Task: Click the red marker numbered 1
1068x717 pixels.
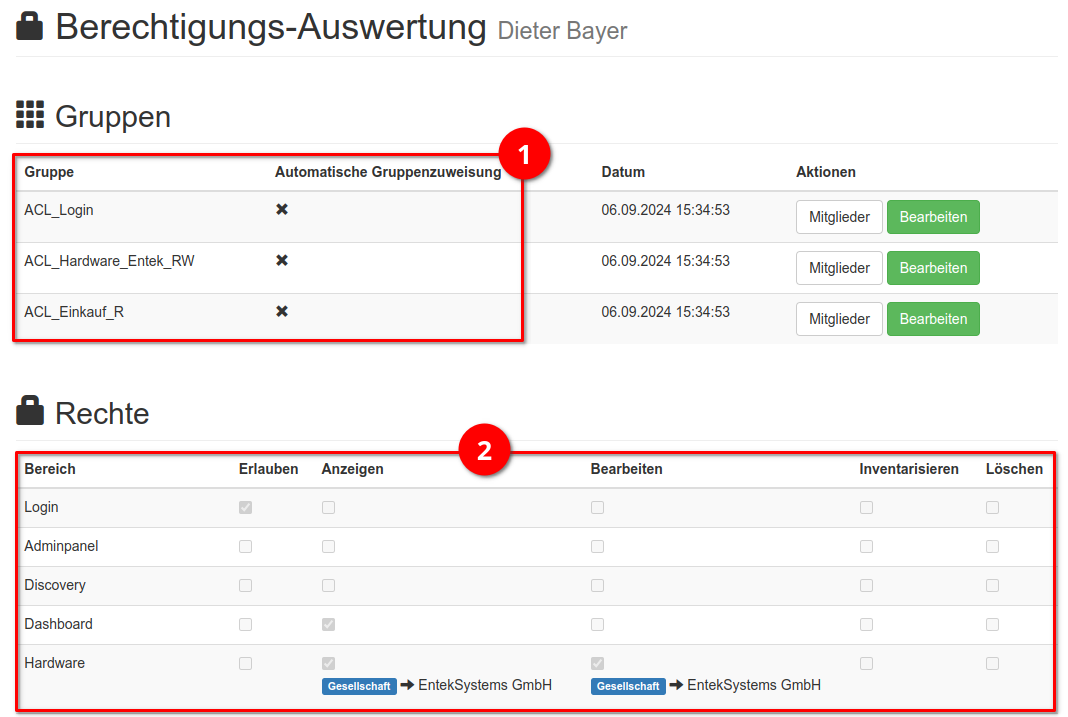Action: click(525, 154)
